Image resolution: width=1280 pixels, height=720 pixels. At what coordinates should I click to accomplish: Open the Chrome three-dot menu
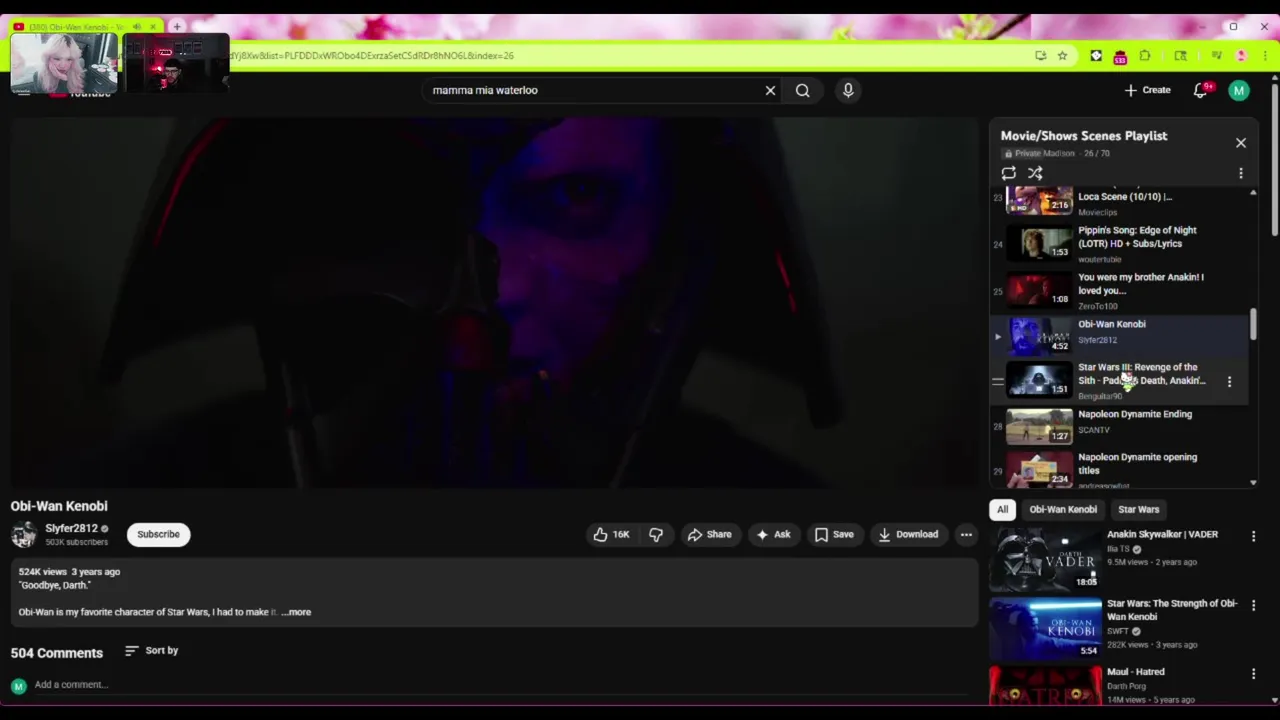(1266, 56)
